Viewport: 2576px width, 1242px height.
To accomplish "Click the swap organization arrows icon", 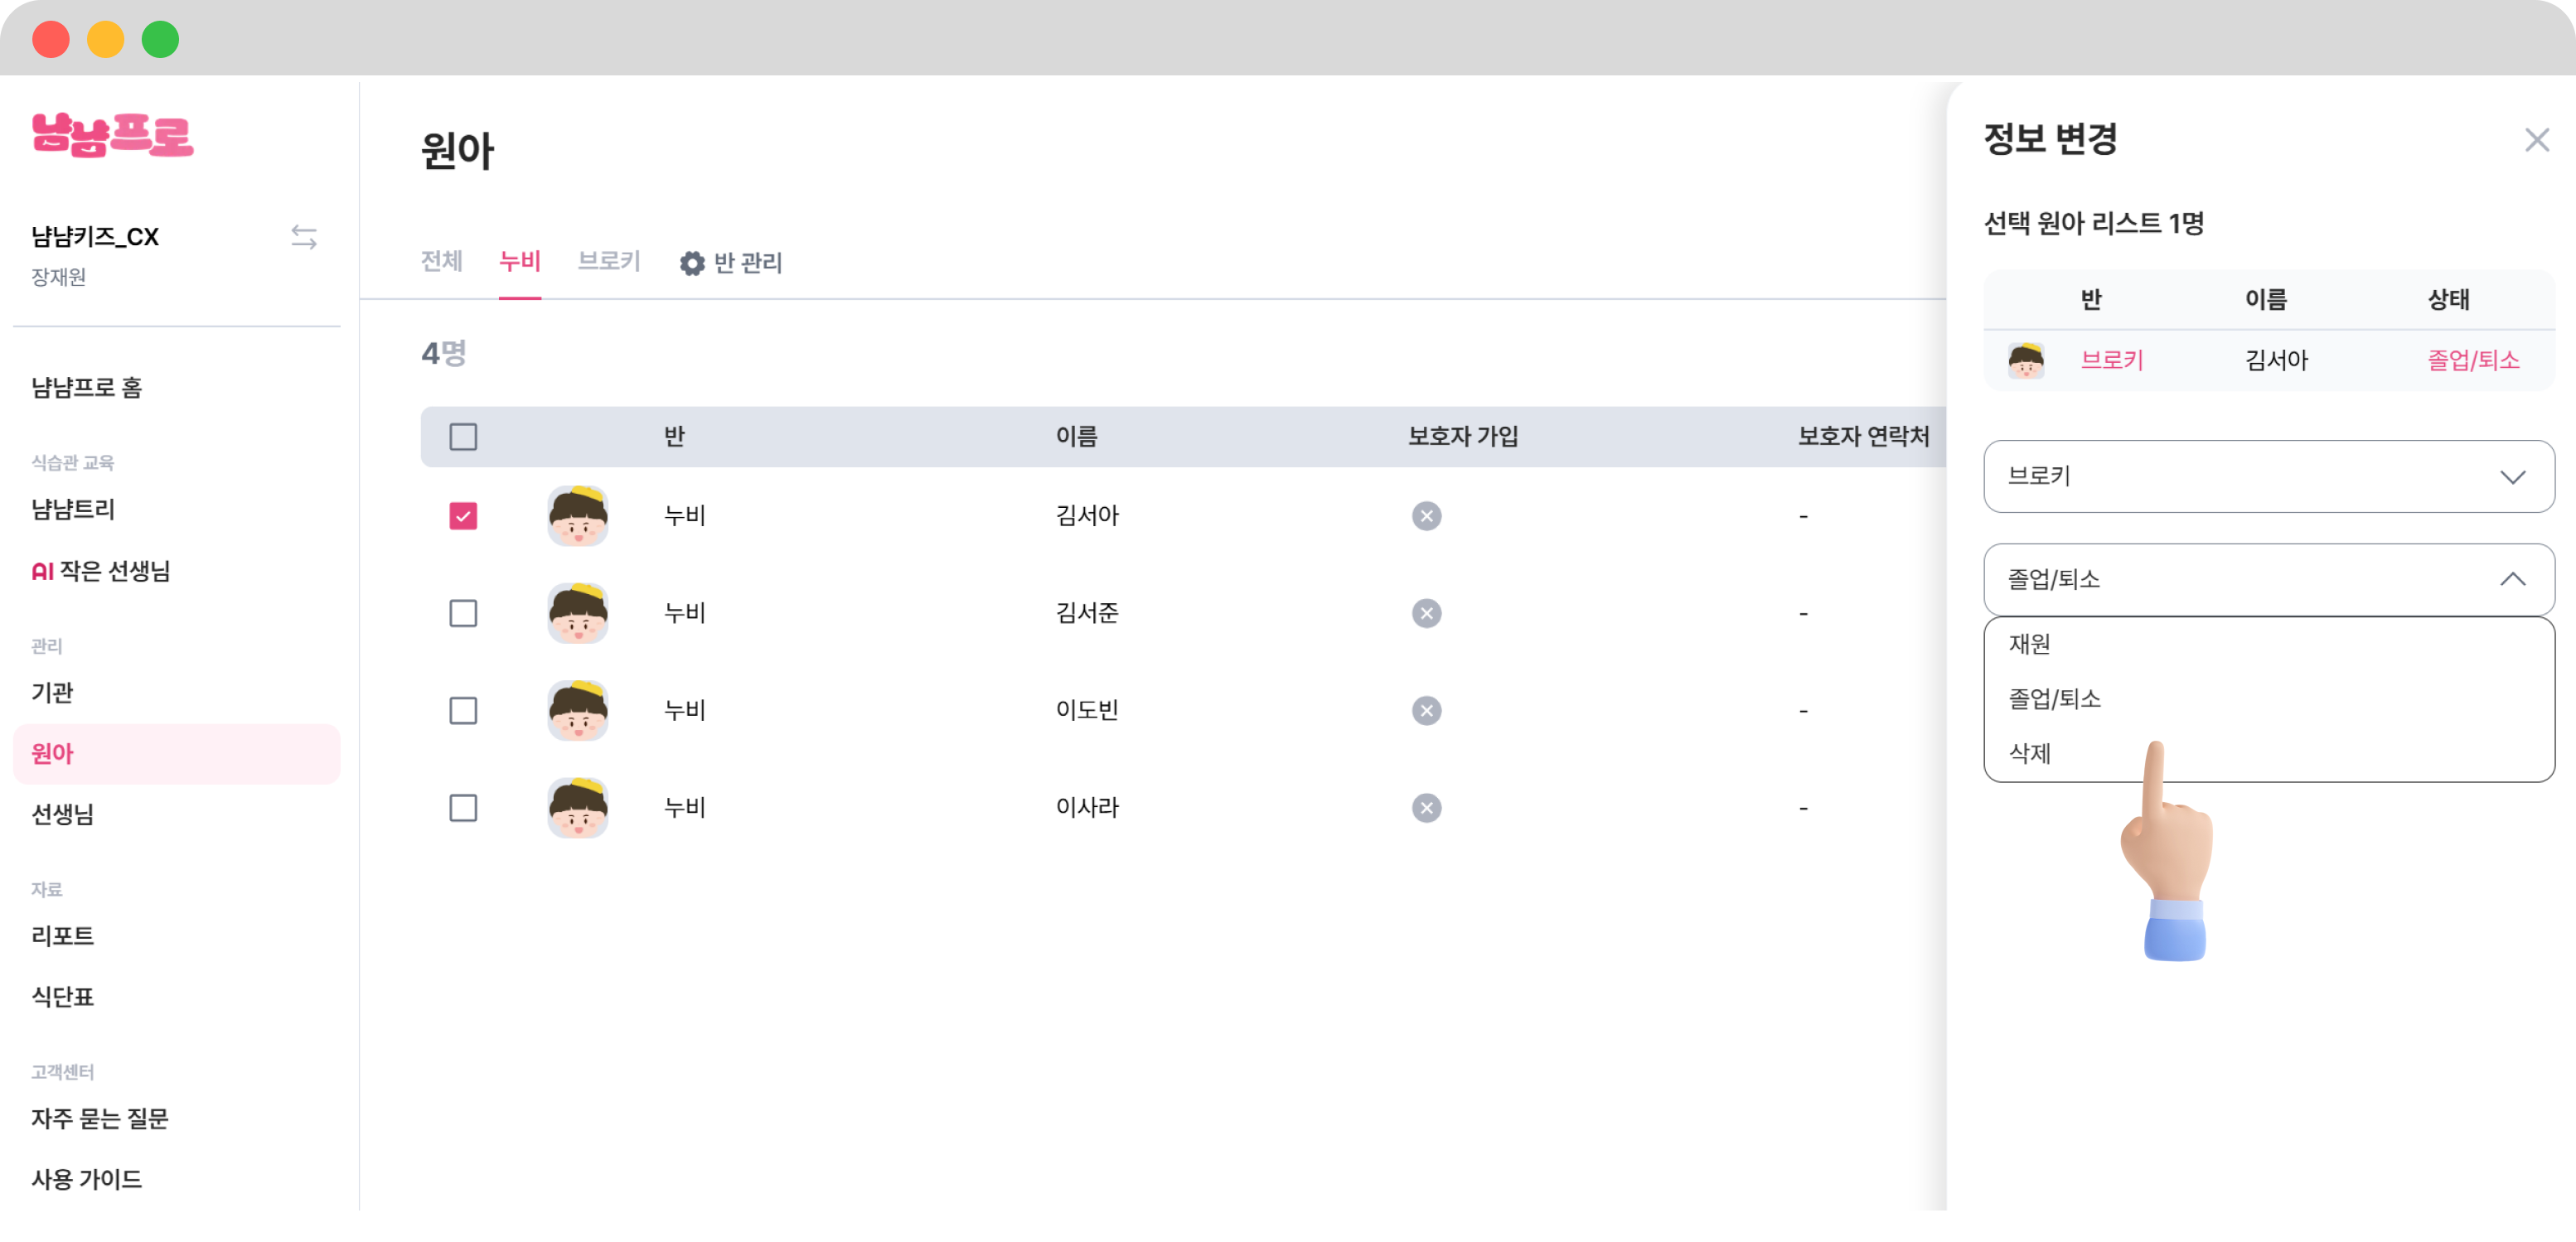I will pyautogui.click(x=304, y=237).
